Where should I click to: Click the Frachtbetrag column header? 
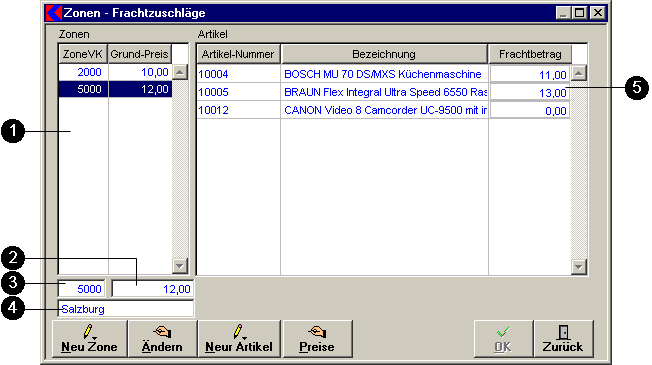(530, 54)
